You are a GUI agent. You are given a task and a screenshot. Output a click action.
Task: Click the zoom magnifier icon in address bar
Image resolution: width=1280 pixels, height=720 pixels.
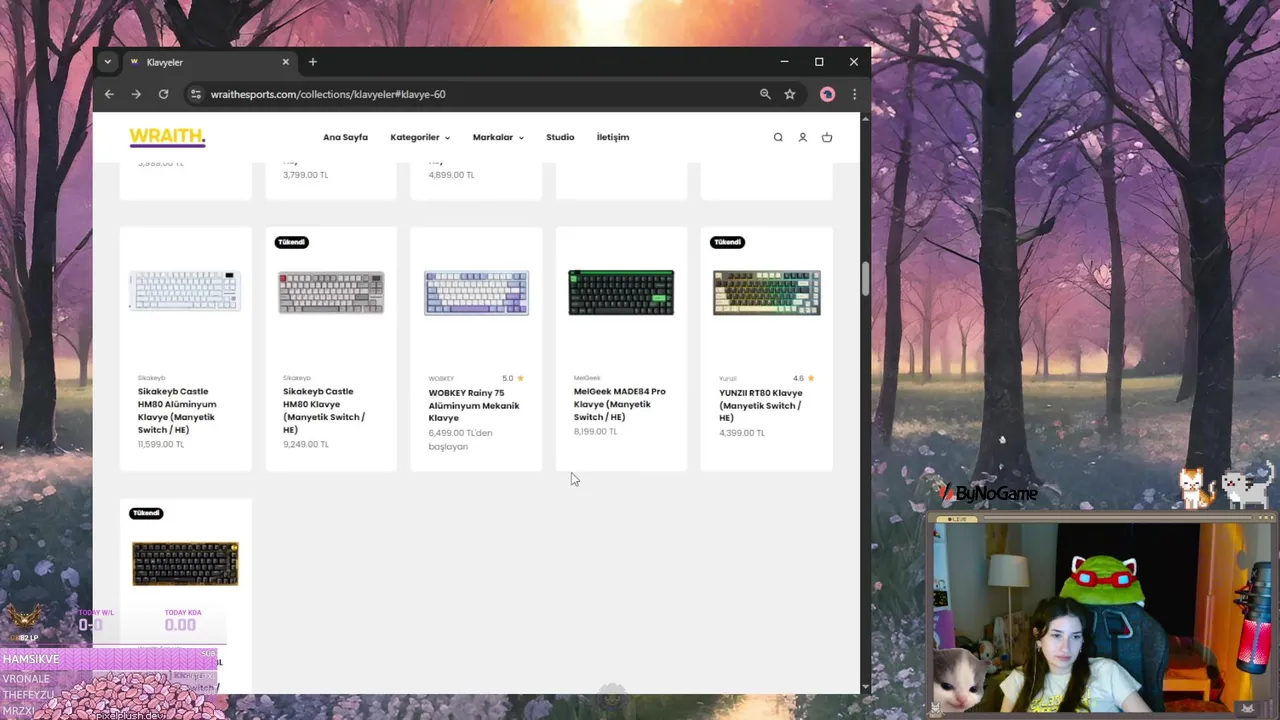[x=765, y=94]
